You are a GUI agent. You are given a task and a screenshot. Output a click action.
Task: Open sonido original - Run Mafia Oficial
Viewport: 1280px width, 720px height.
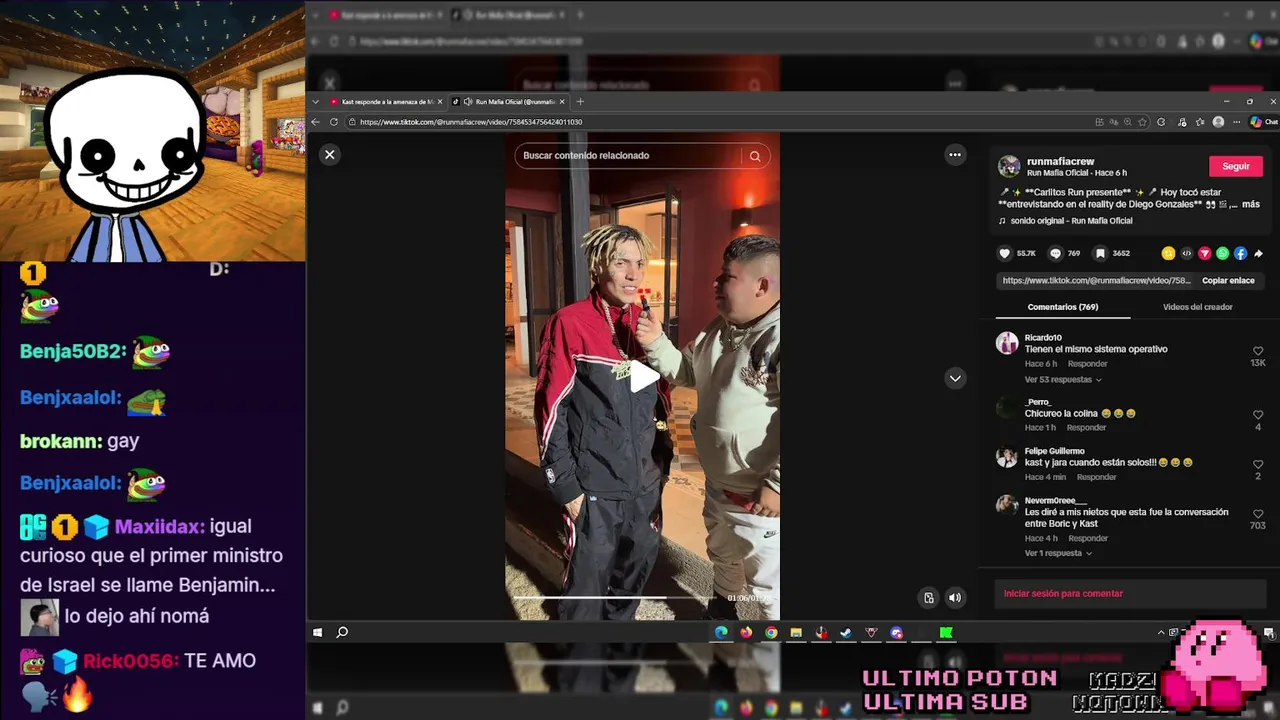click(x=1071, y=221)
